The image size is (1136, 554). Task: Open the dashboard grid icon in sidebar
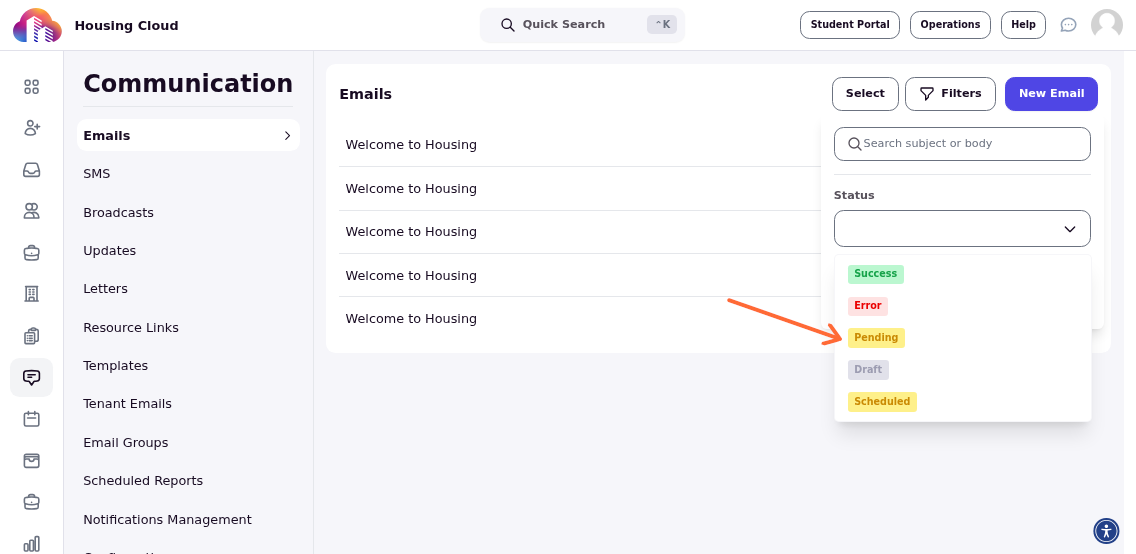coord(31,87)
